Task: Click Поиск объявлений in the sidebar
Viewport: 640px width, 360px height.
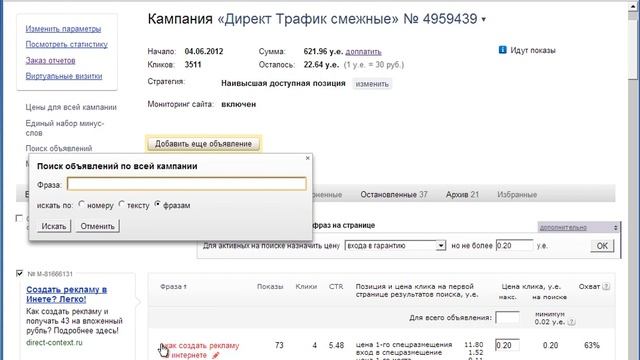Action: click(59, 149)
